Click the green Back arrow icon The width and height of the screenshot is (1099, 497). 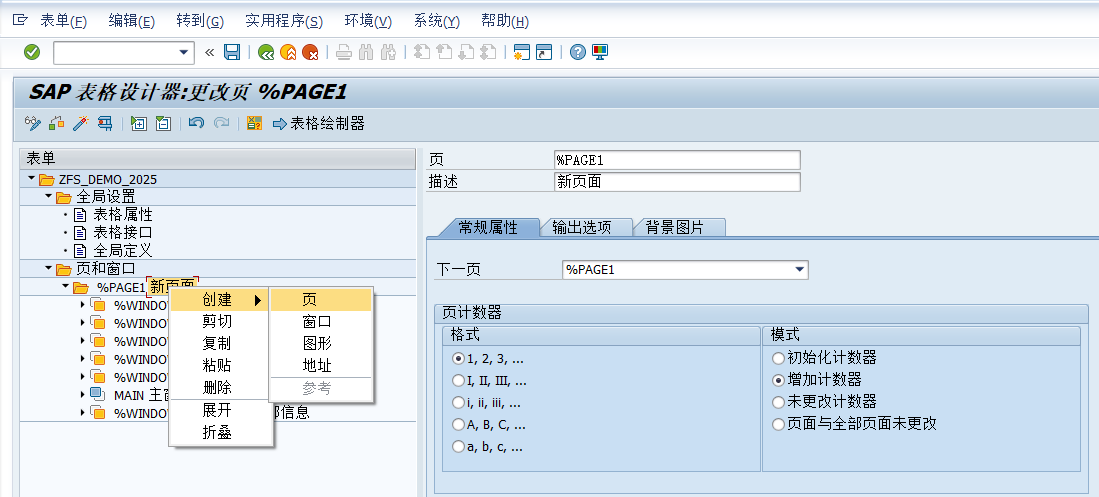click(x=266, y=52)
